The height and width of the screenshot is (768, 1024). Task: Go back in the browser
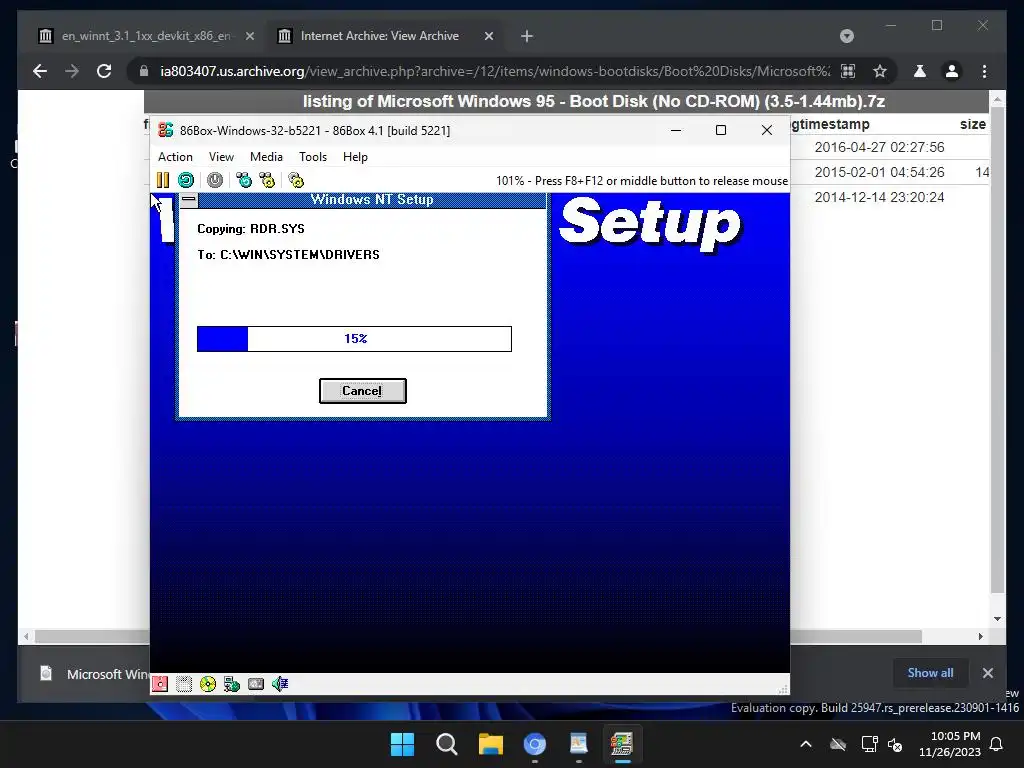(x=40, y=71)
